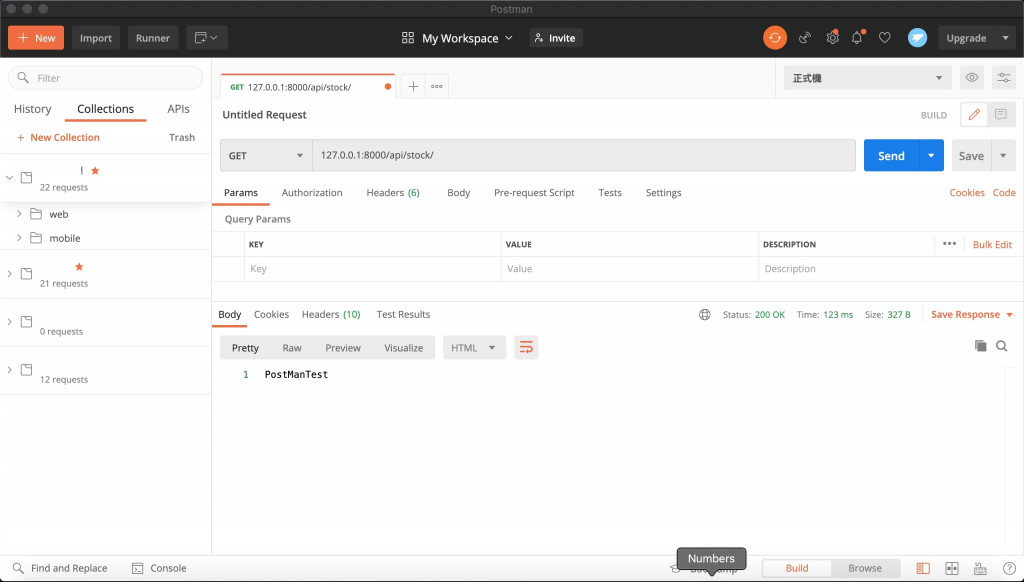
Task: Click the Send button
Action: click(891, 155)
